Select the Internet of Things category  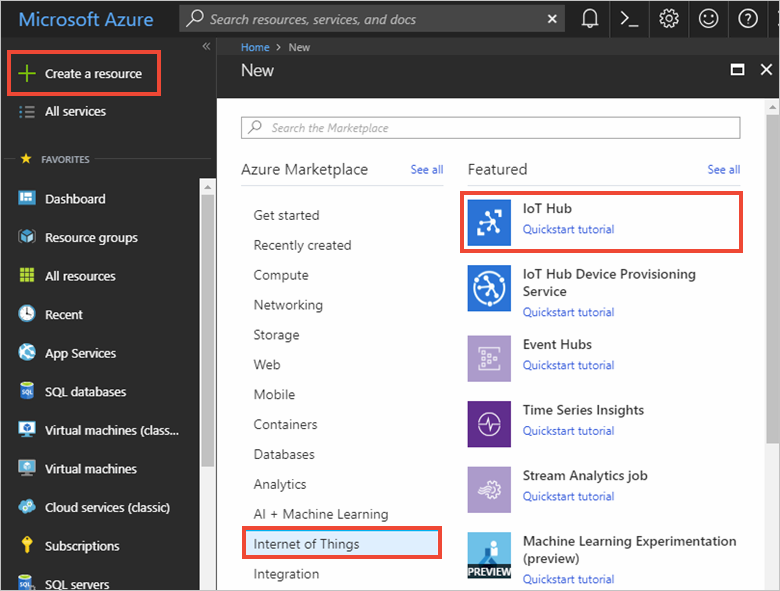pos(342,544)
